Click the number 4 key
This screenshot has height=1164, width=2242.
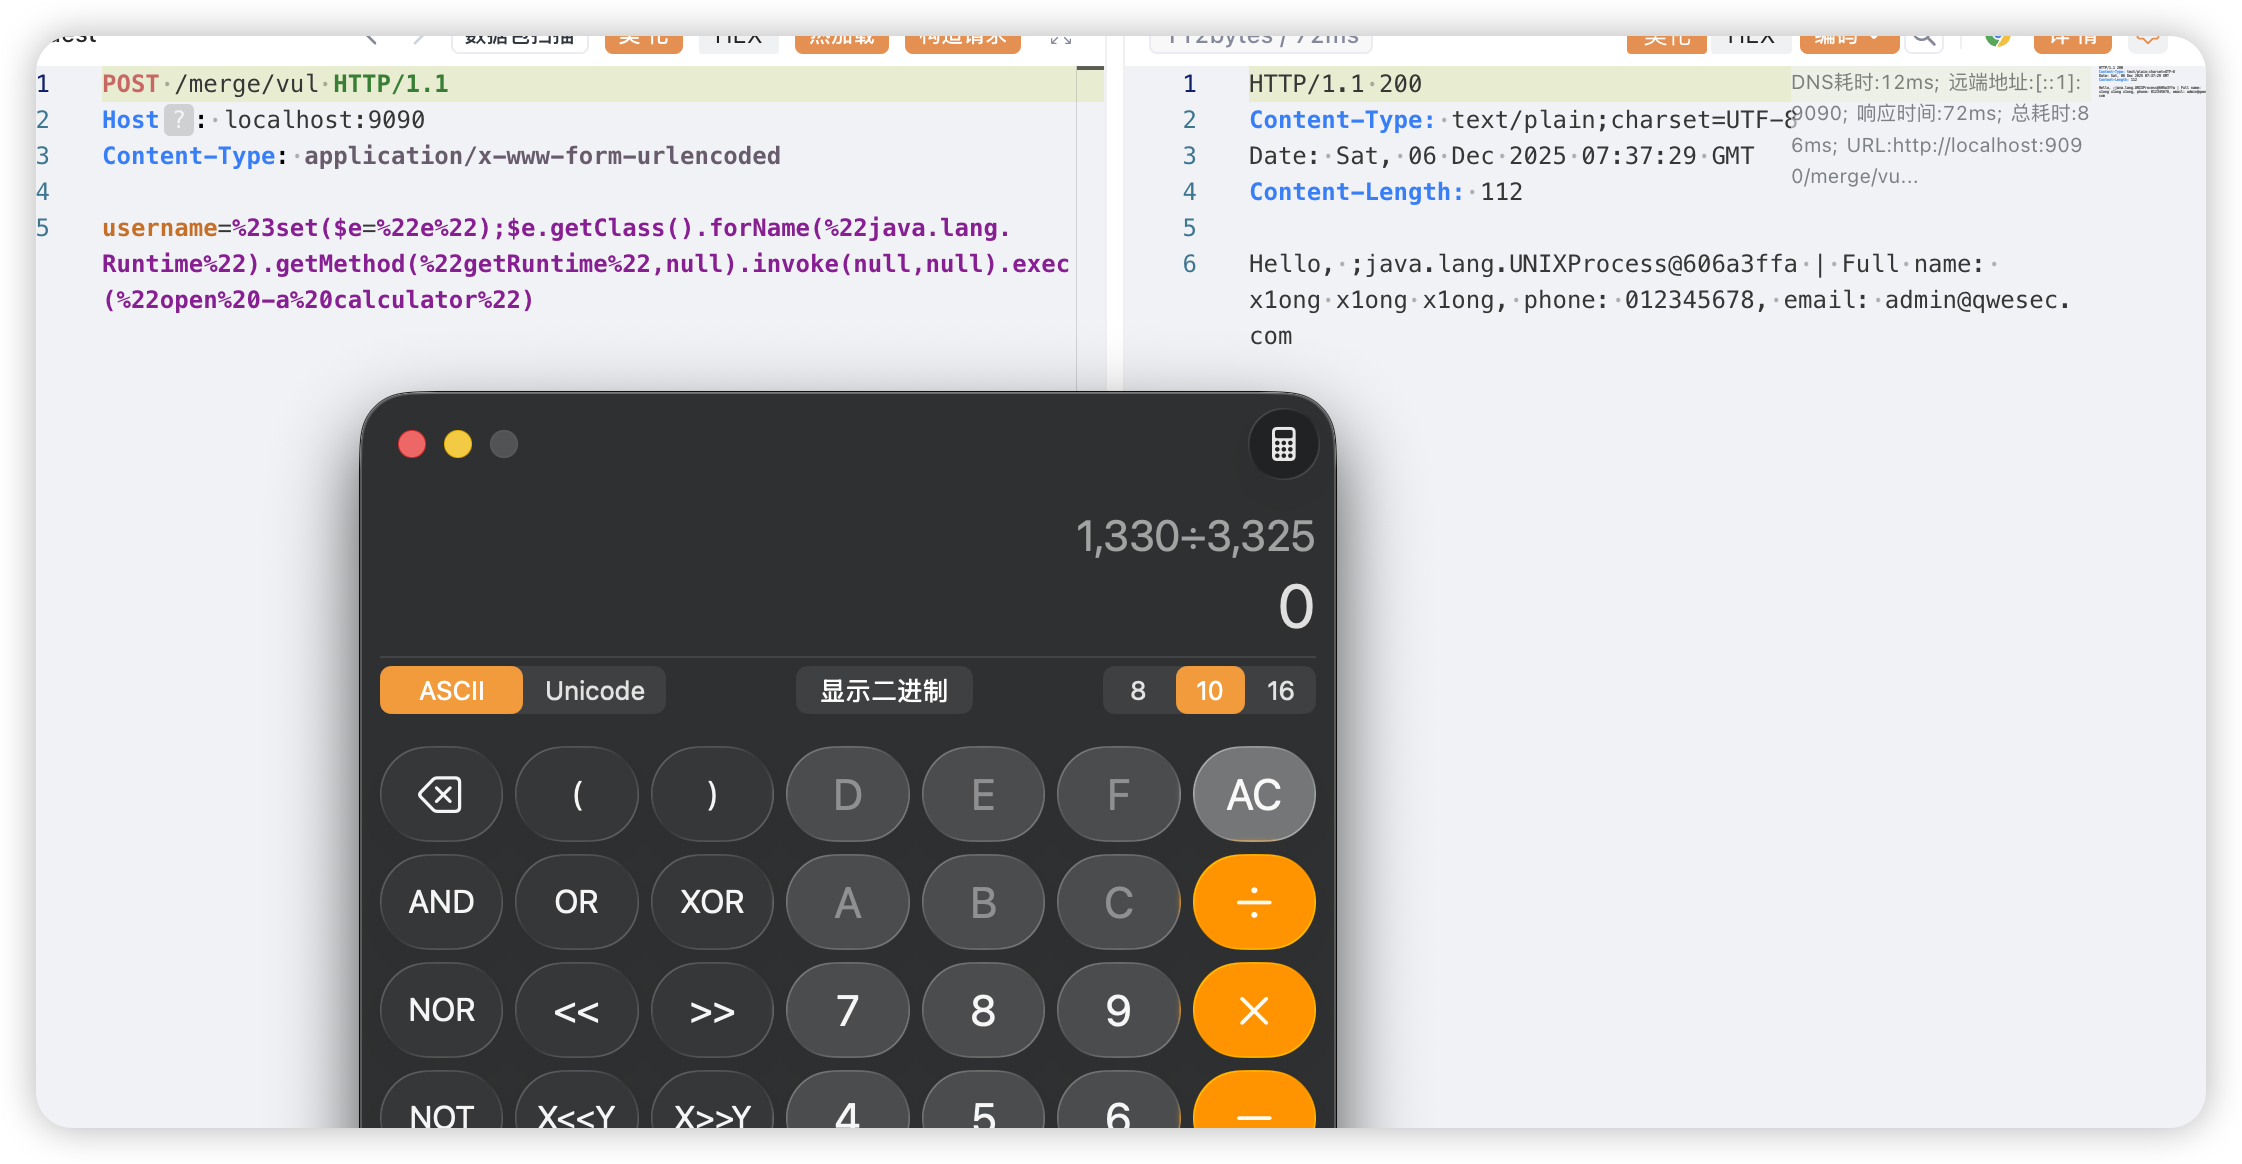tap(848, 1100)
